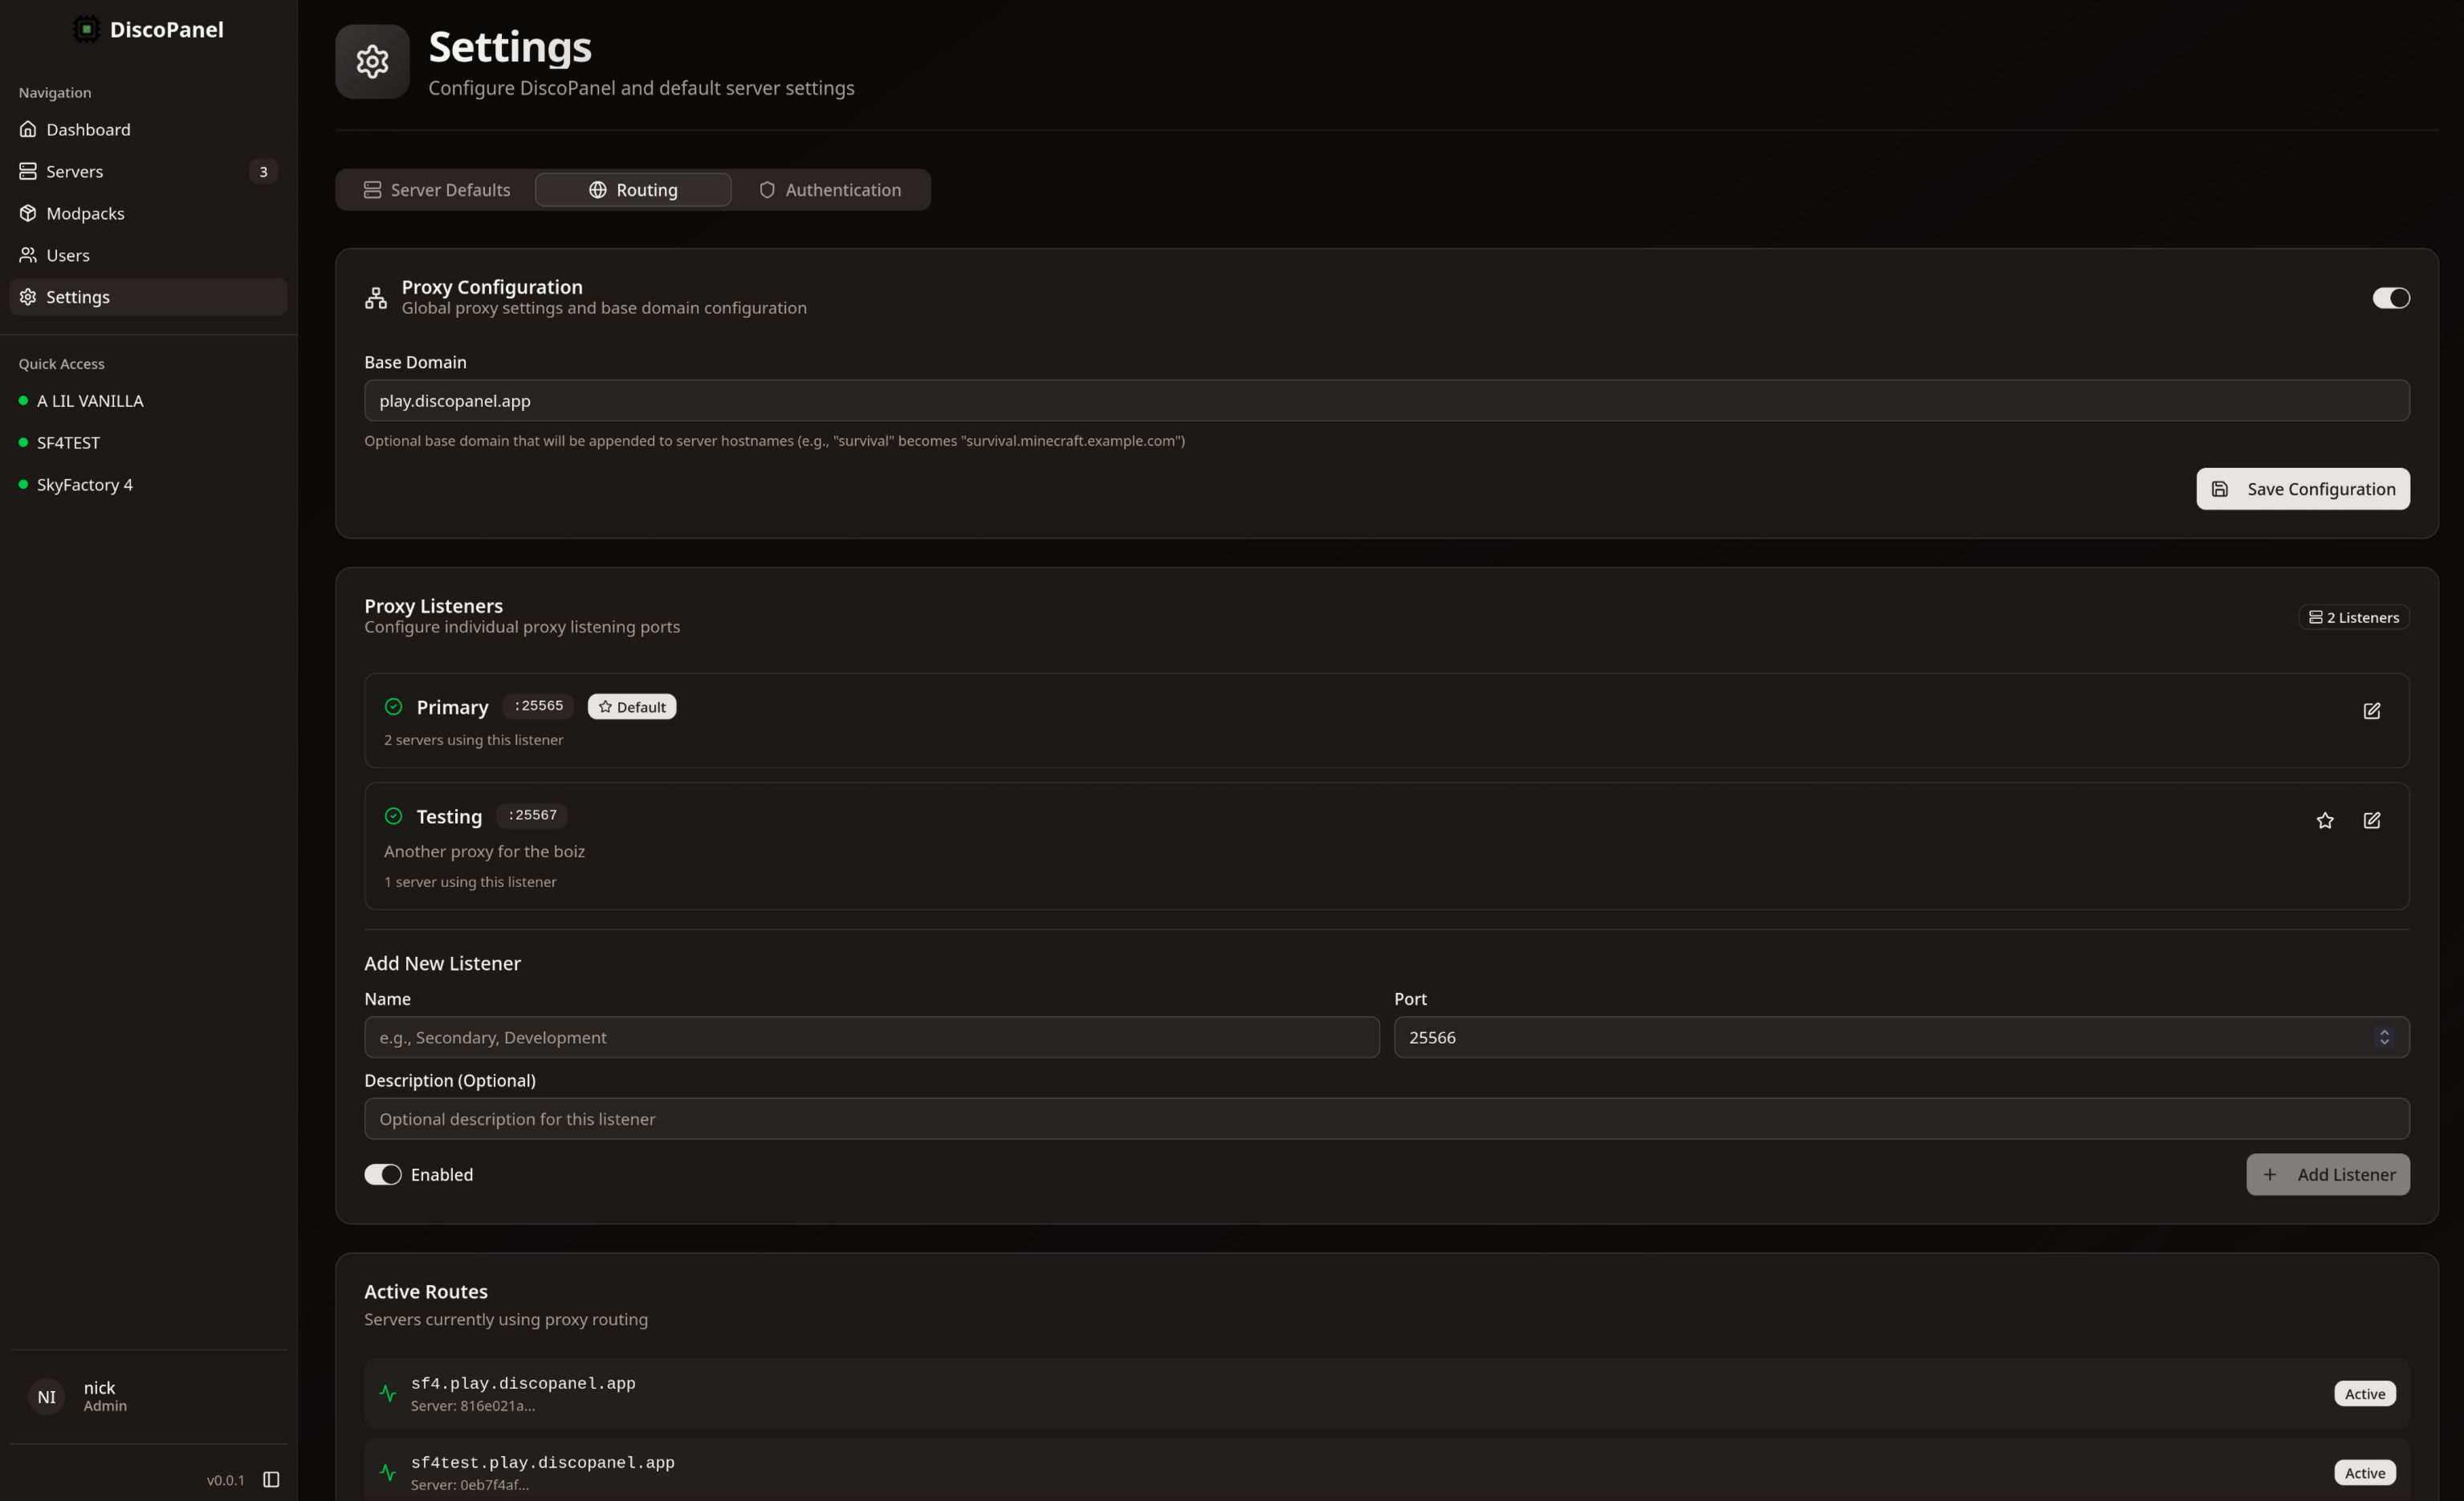The height and width of the screenshot is (1501, 2464).
Task: Click the Save Configuration button
Action: point(2302,489)
